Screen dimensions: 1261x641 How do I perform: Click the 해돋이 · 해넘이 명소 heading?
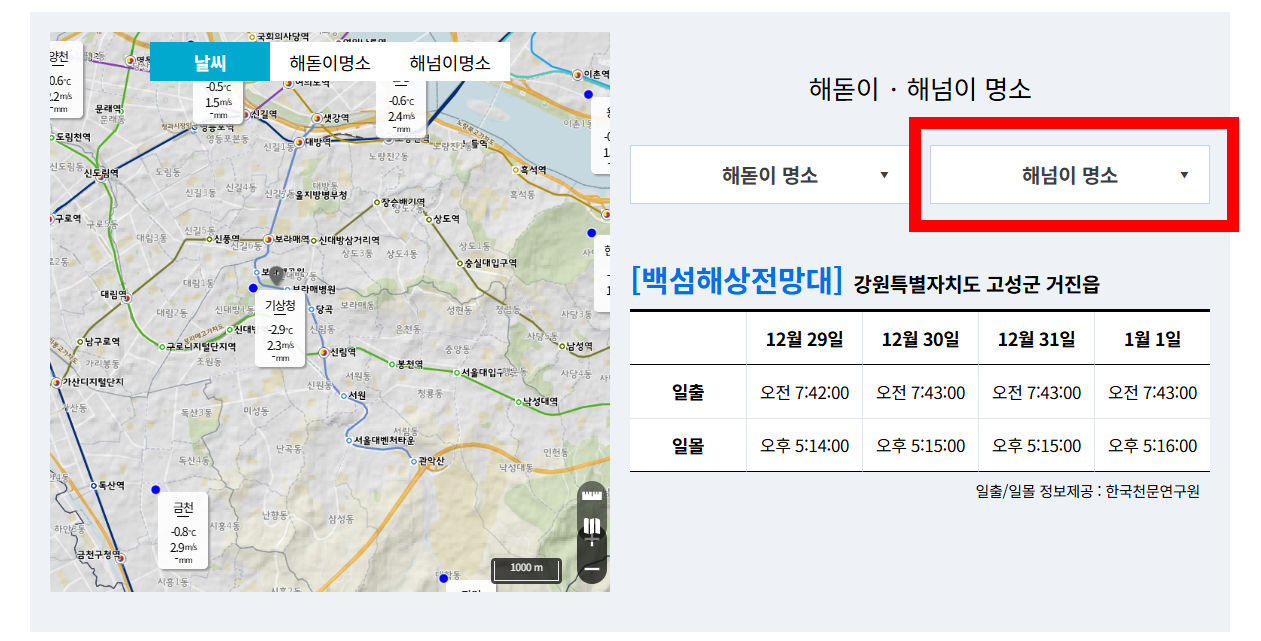[x=920, y=89]
